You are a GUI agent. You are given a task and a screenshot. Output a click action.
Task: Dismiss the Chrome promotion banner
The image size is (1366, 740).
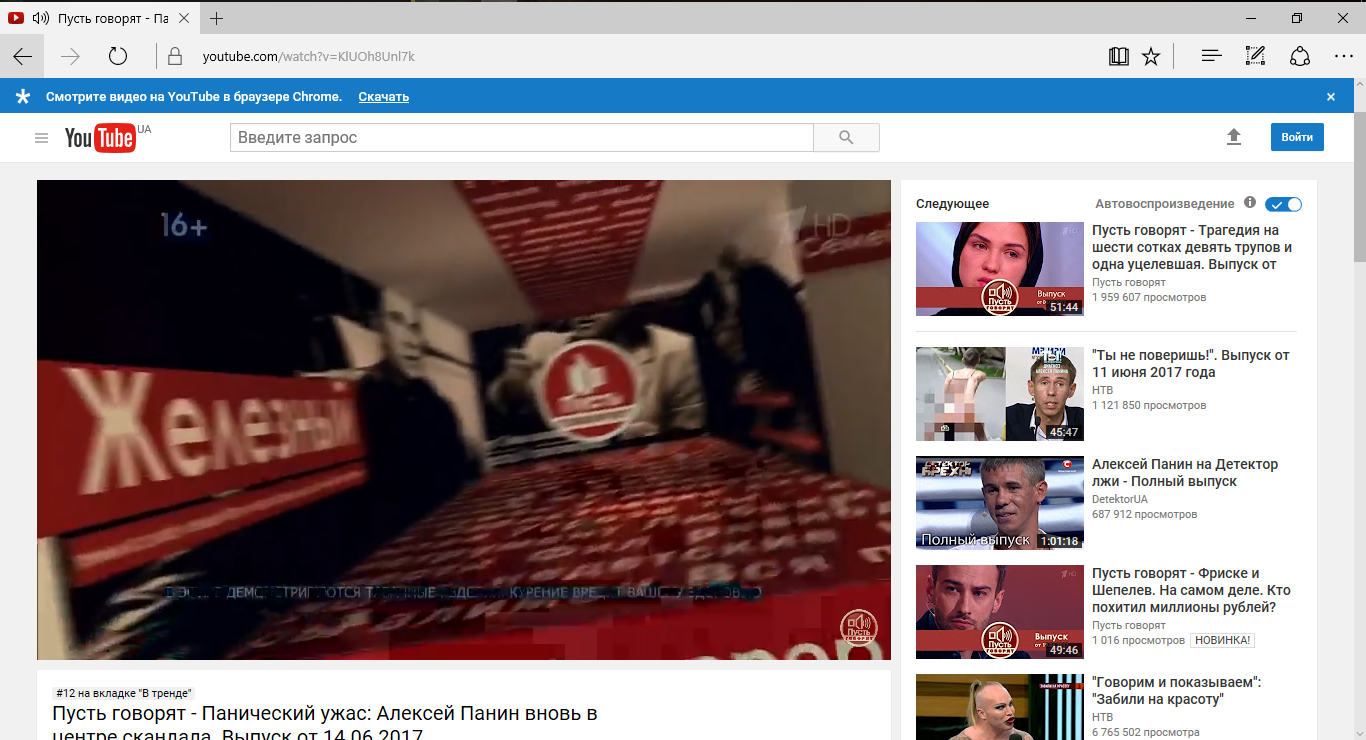pyautogui.click(x=1331, y=96)
